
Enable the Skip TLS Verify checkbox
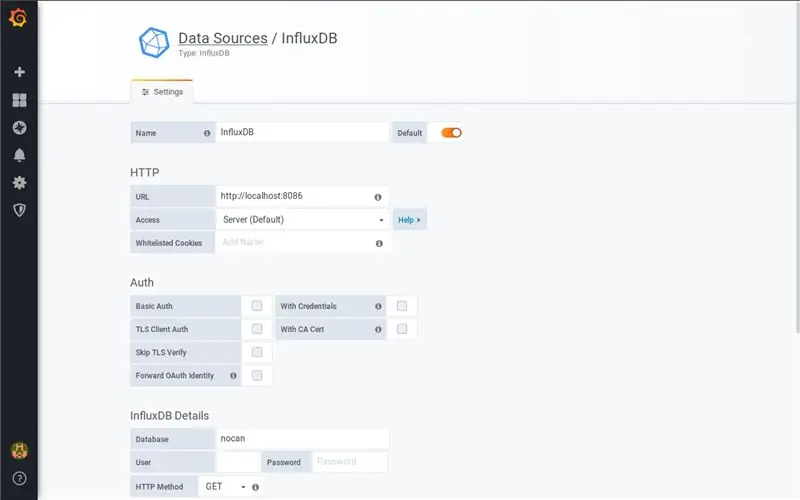pos(257,352)
